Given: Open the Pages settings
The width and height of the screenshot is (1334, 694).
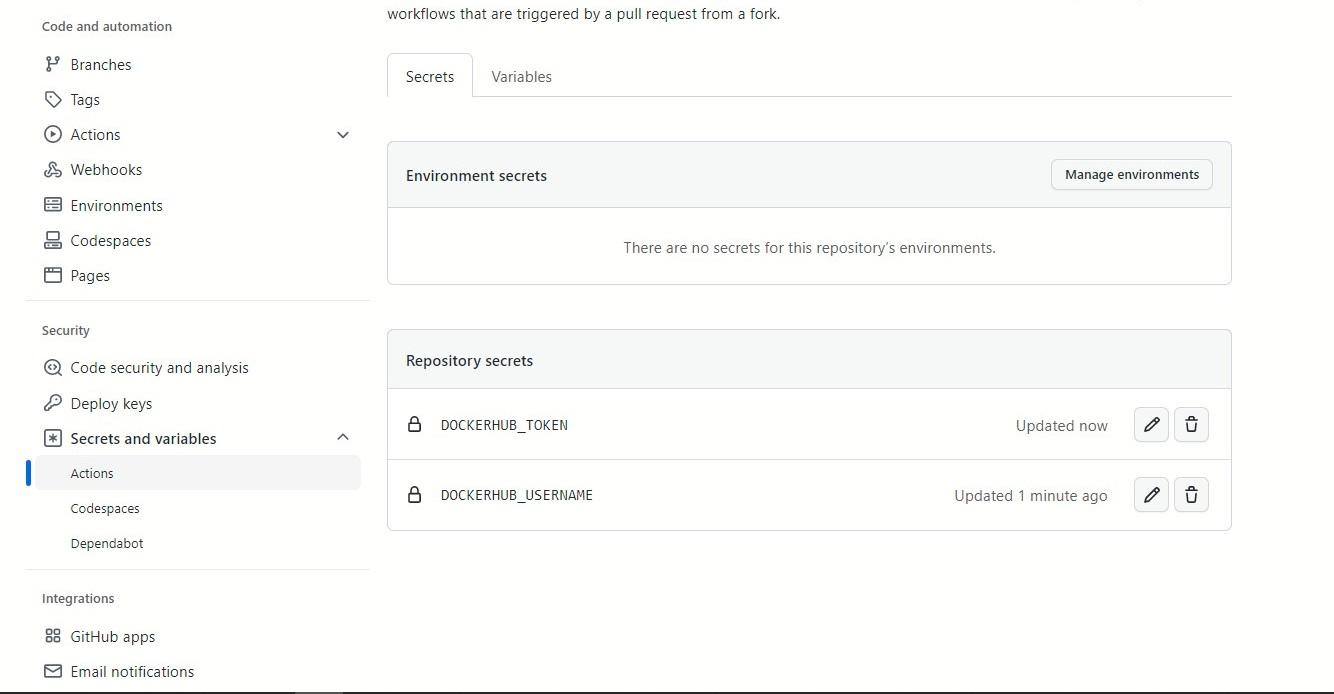Looking at the screenshot, I should tap(90, 276).
